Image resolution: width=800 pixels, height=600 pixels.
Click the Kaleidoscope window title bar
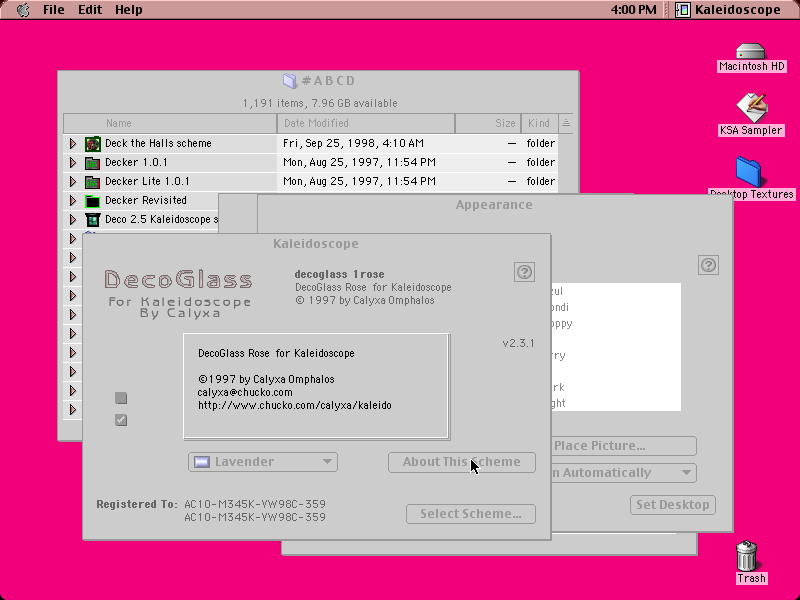(x=316, y=243)
